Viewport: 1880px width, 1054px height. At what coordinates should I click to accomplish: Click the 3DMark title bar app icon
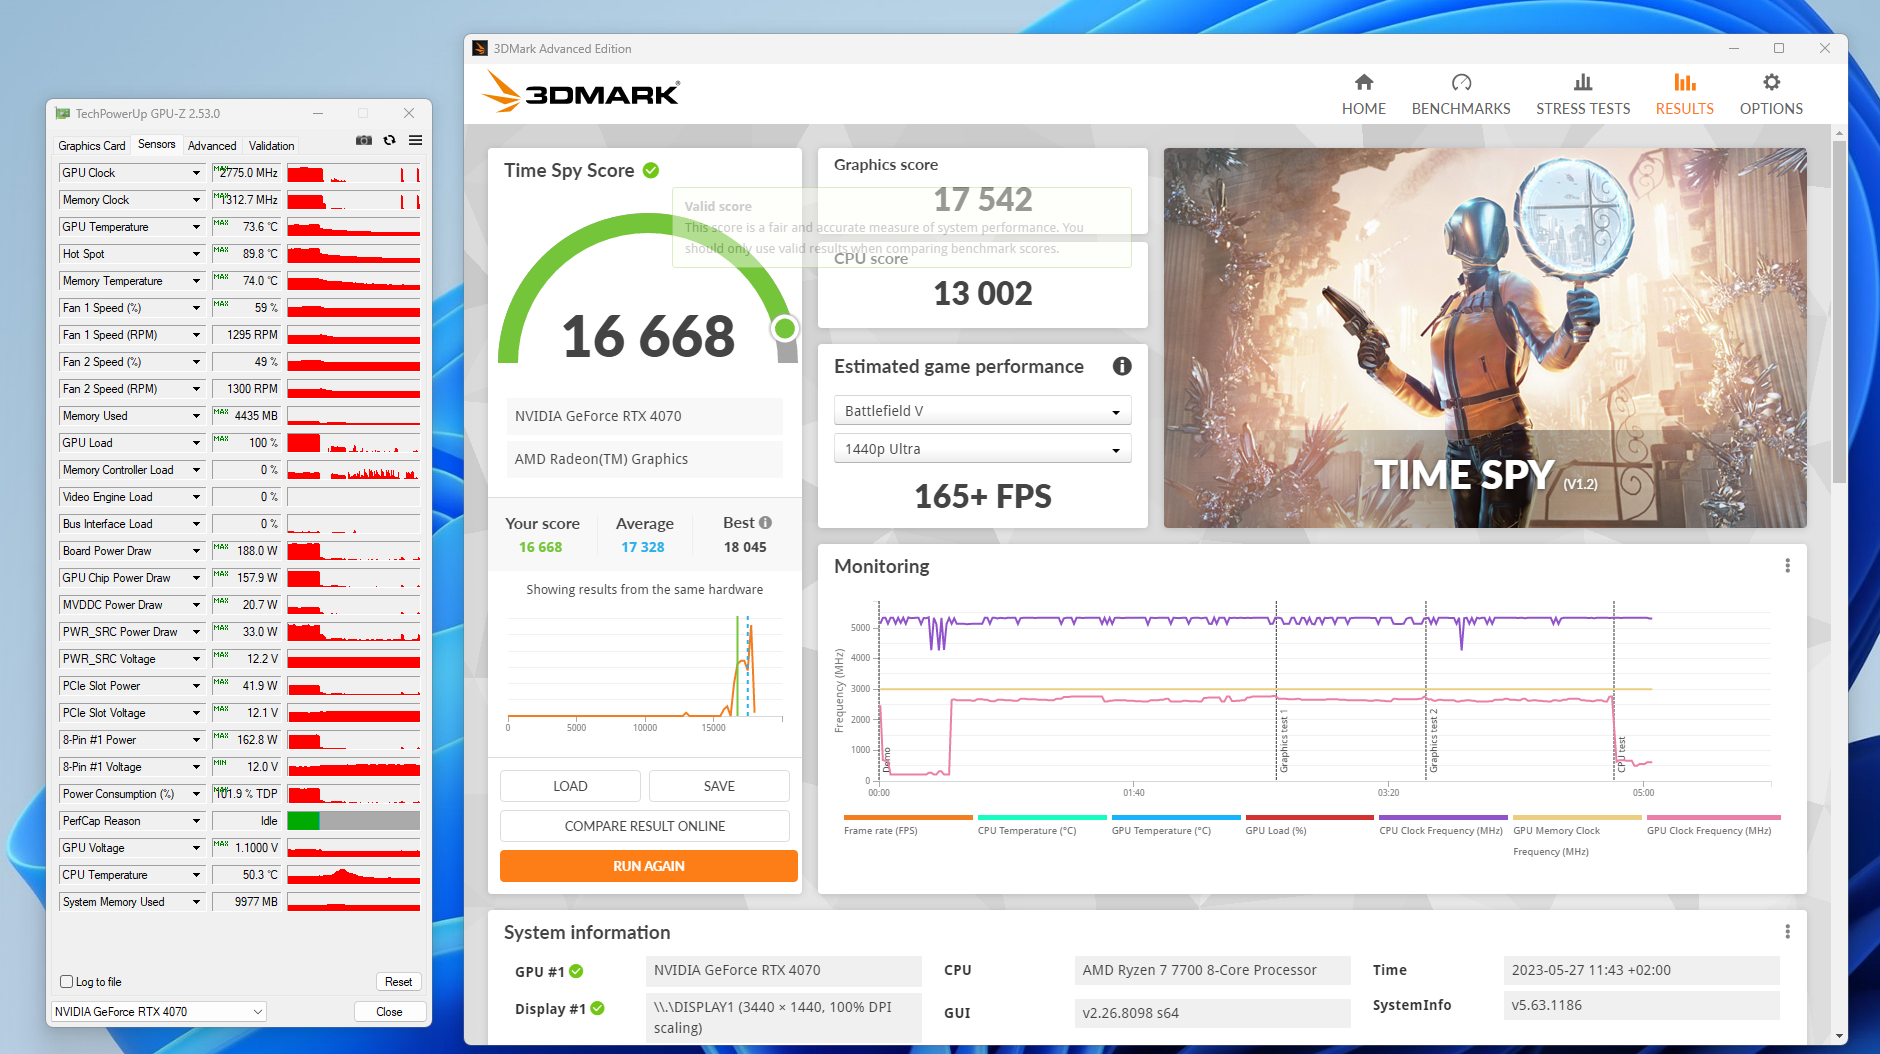pyautogui.click(x=480, y=48)
